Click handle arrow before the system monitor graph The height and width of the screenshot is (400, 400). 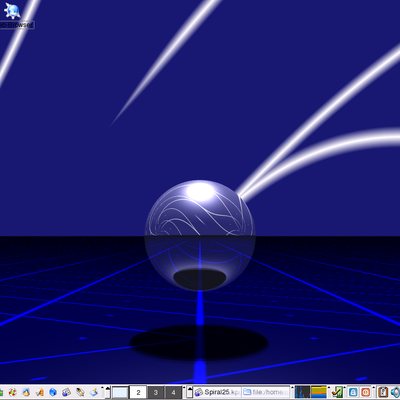pos(292,388)
